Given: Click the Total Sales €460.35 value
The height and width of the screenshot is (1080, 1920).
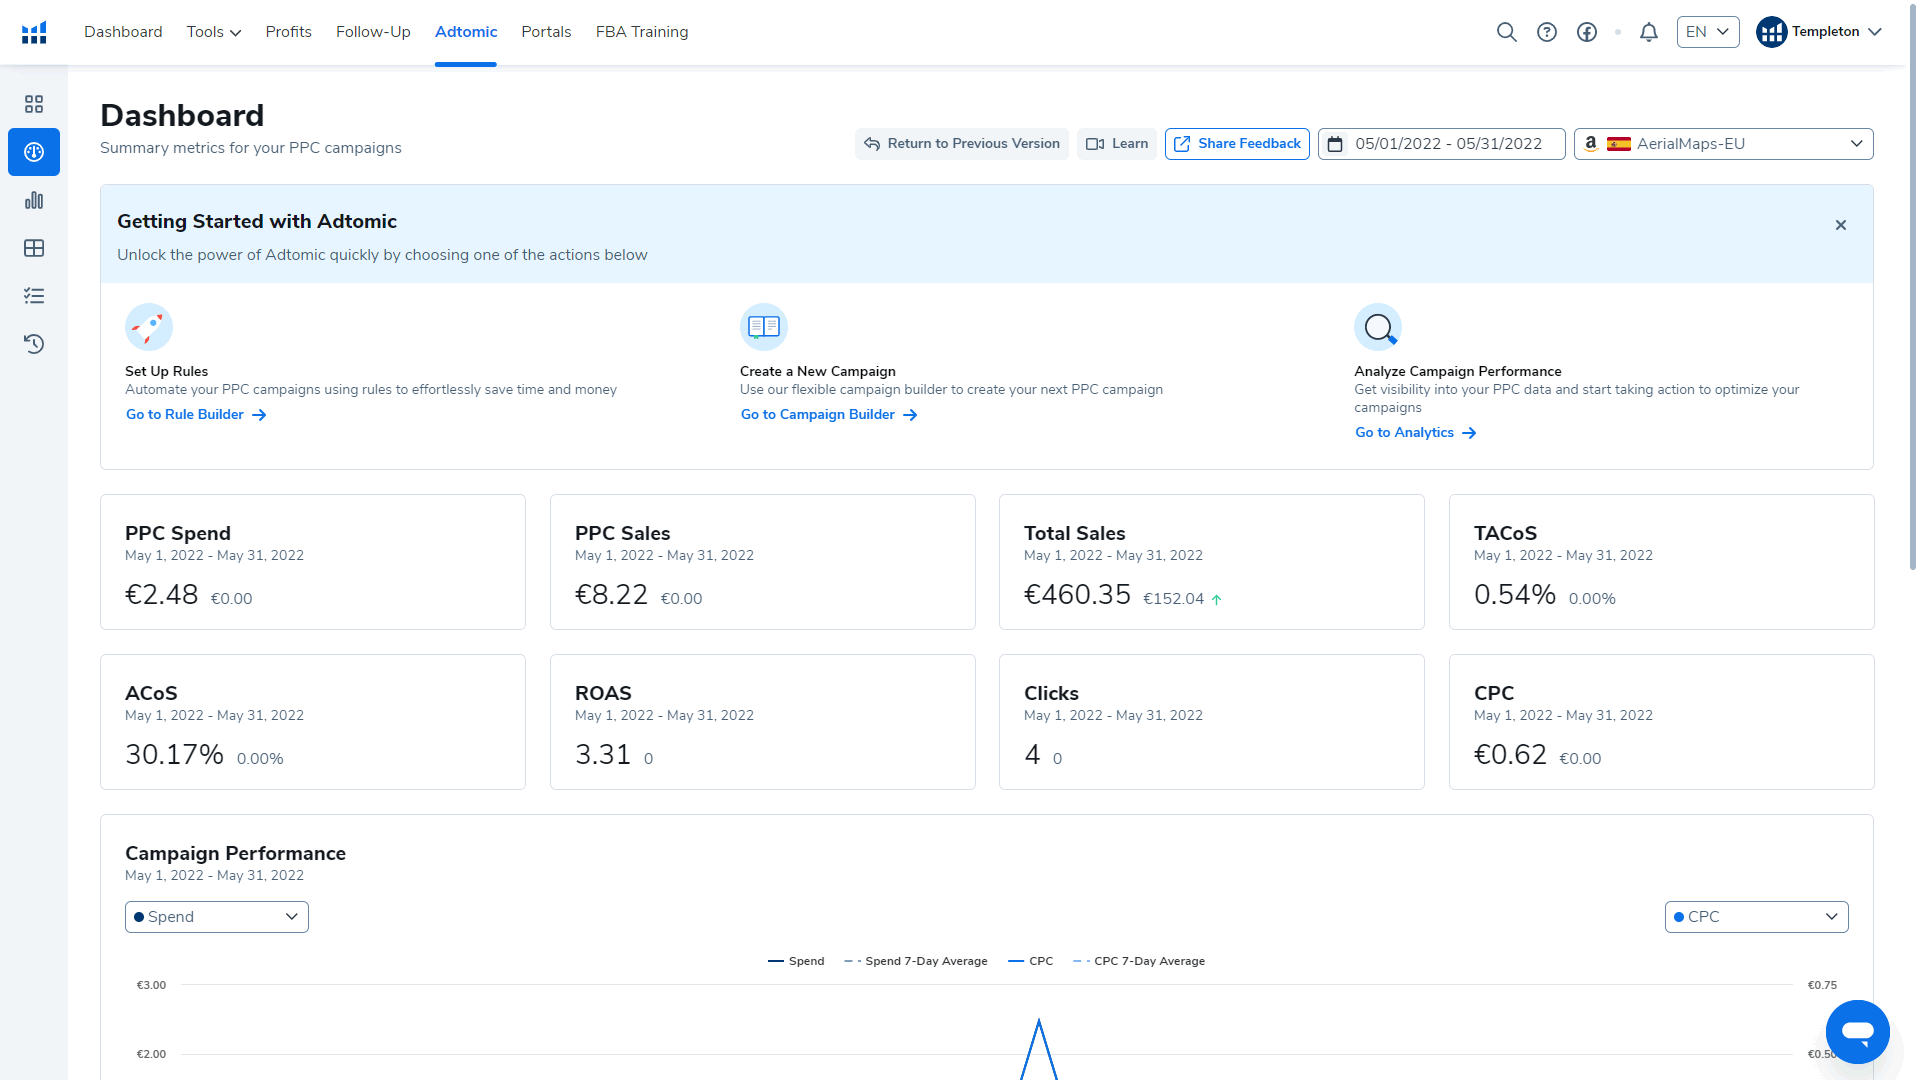Looking at the screenshot, I should 1077,595.
